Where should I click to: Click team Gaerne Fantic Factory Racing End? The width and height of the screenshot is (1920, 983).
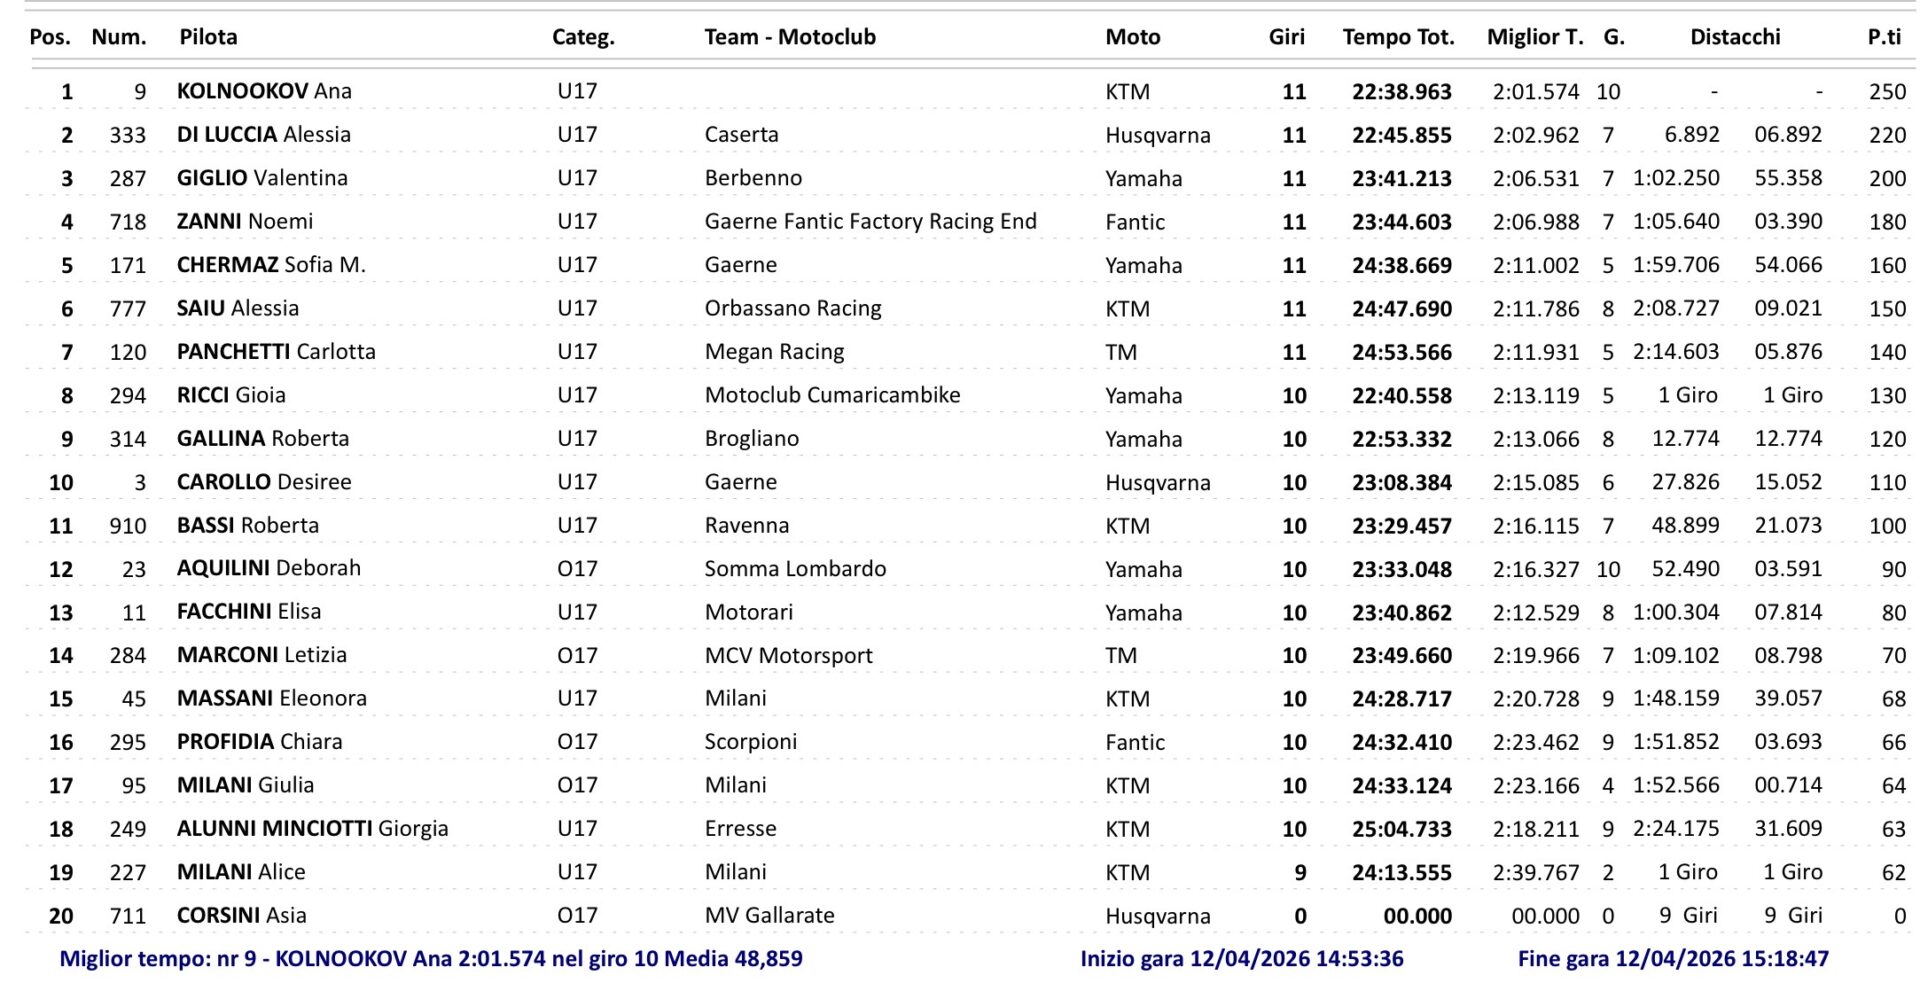click(x=870, y=222)
